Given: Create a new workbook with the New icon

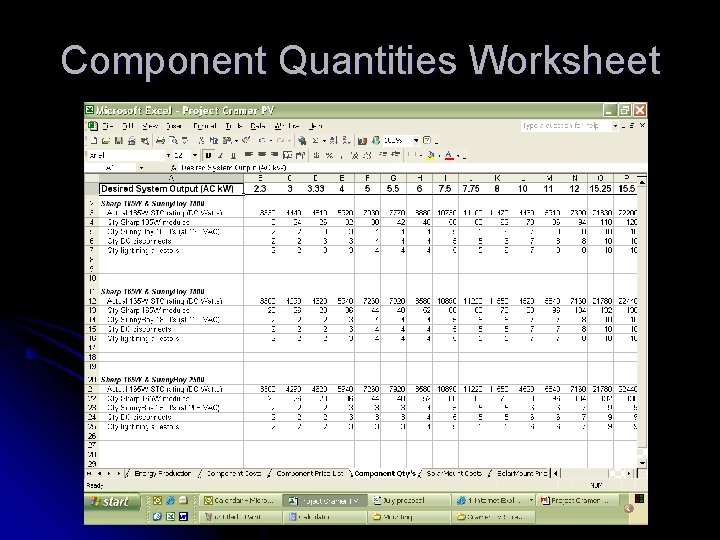Looking at the screenshot, I should [94, 141].
